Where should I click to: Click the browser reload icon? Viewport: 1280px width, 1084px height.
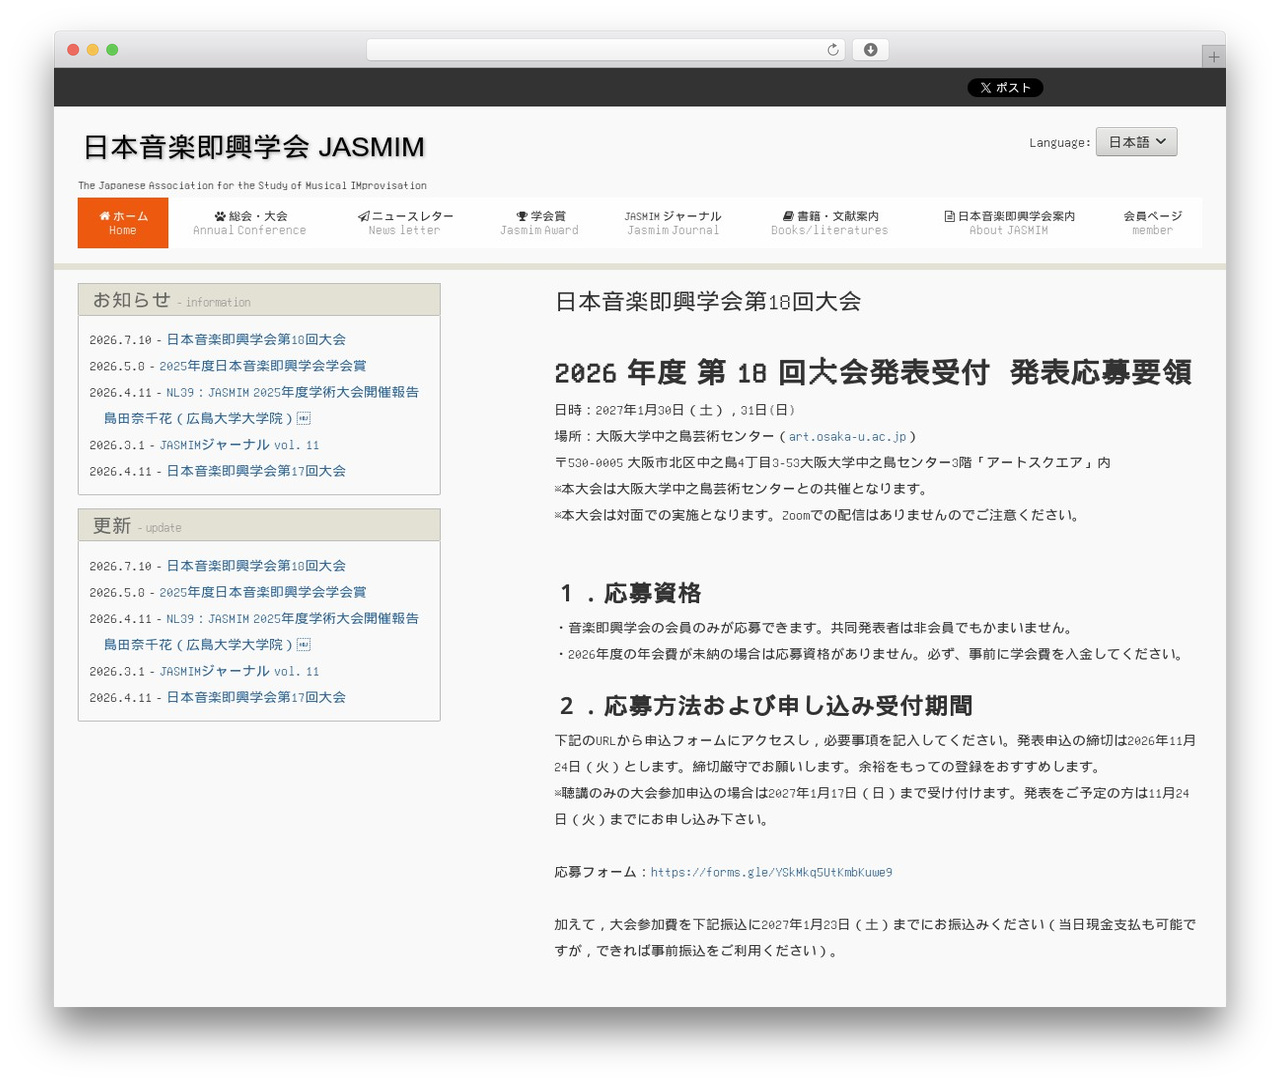tap(832, 50)
